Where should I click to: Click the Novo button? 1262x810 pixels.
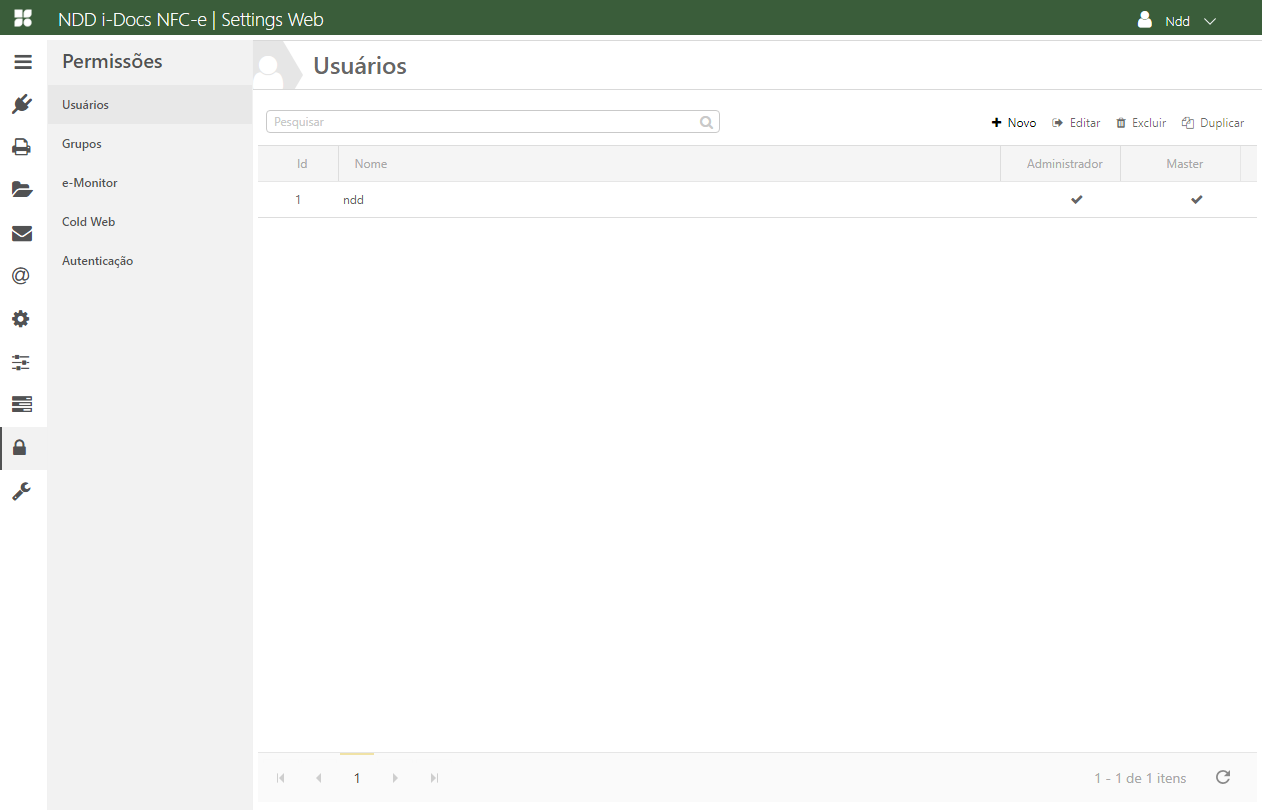coord(1014,123)
